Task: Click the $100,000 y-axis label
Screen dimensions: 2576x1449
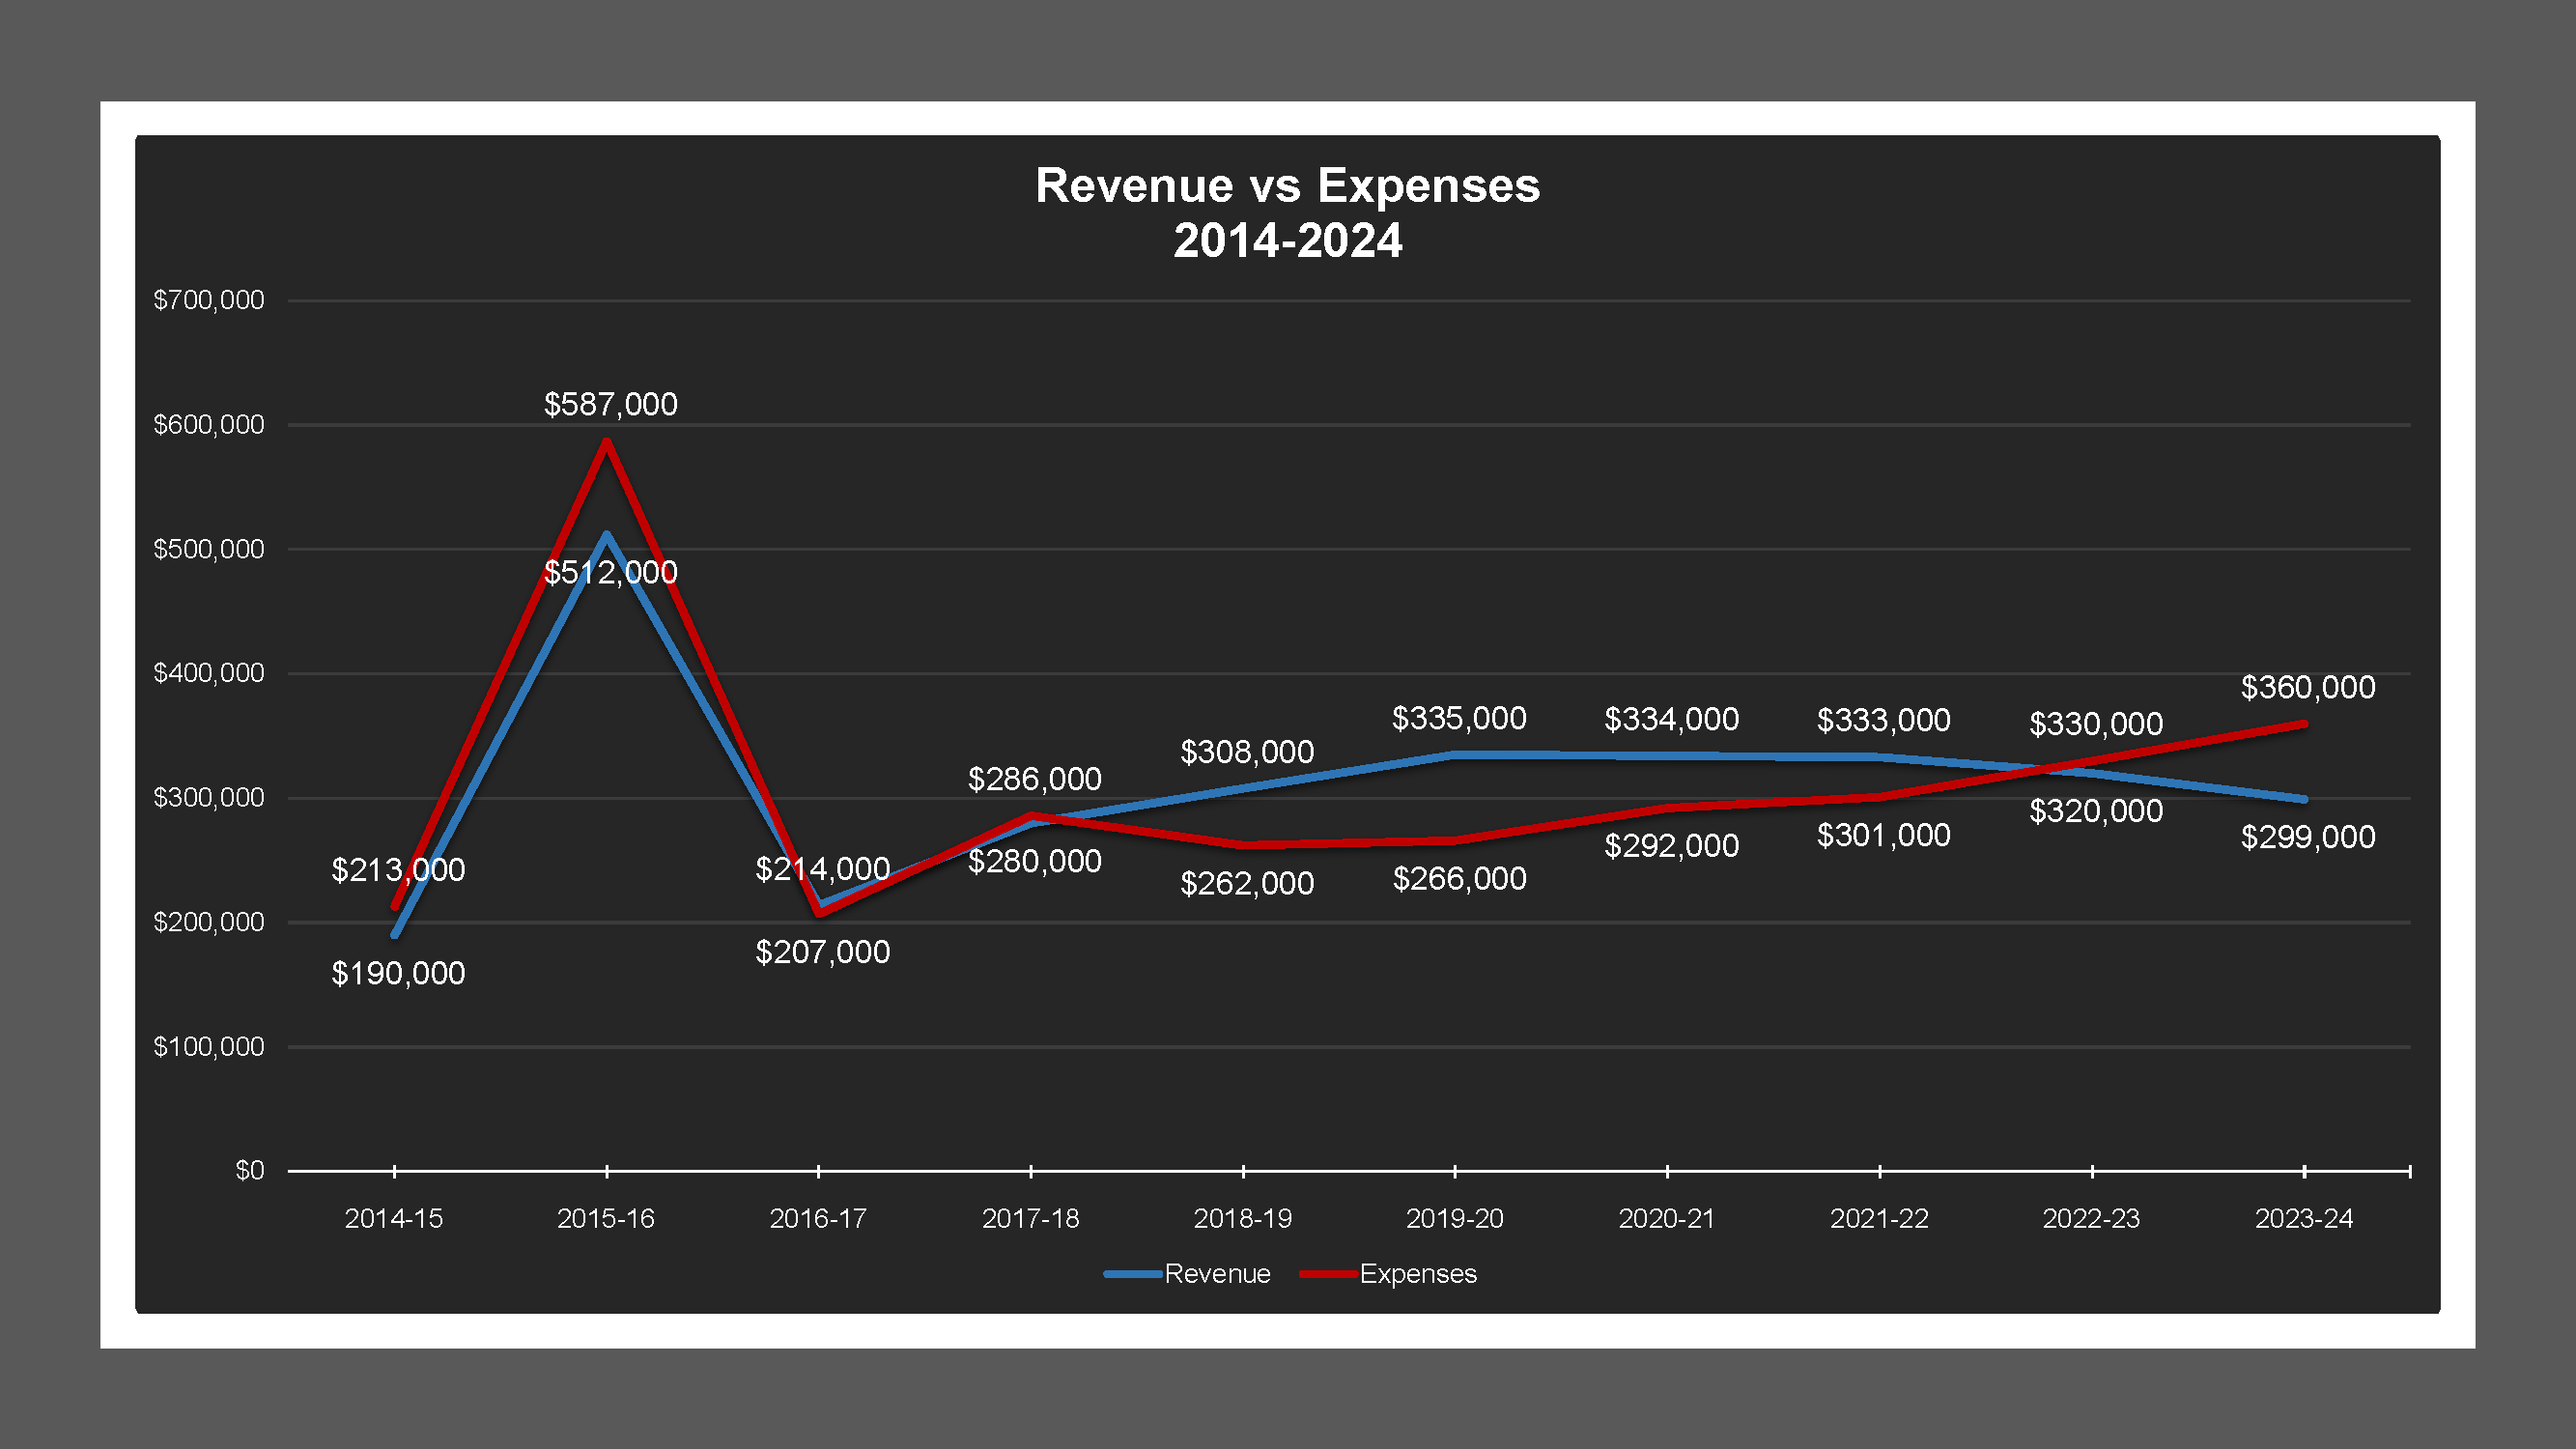Action: click(209, 1047)
